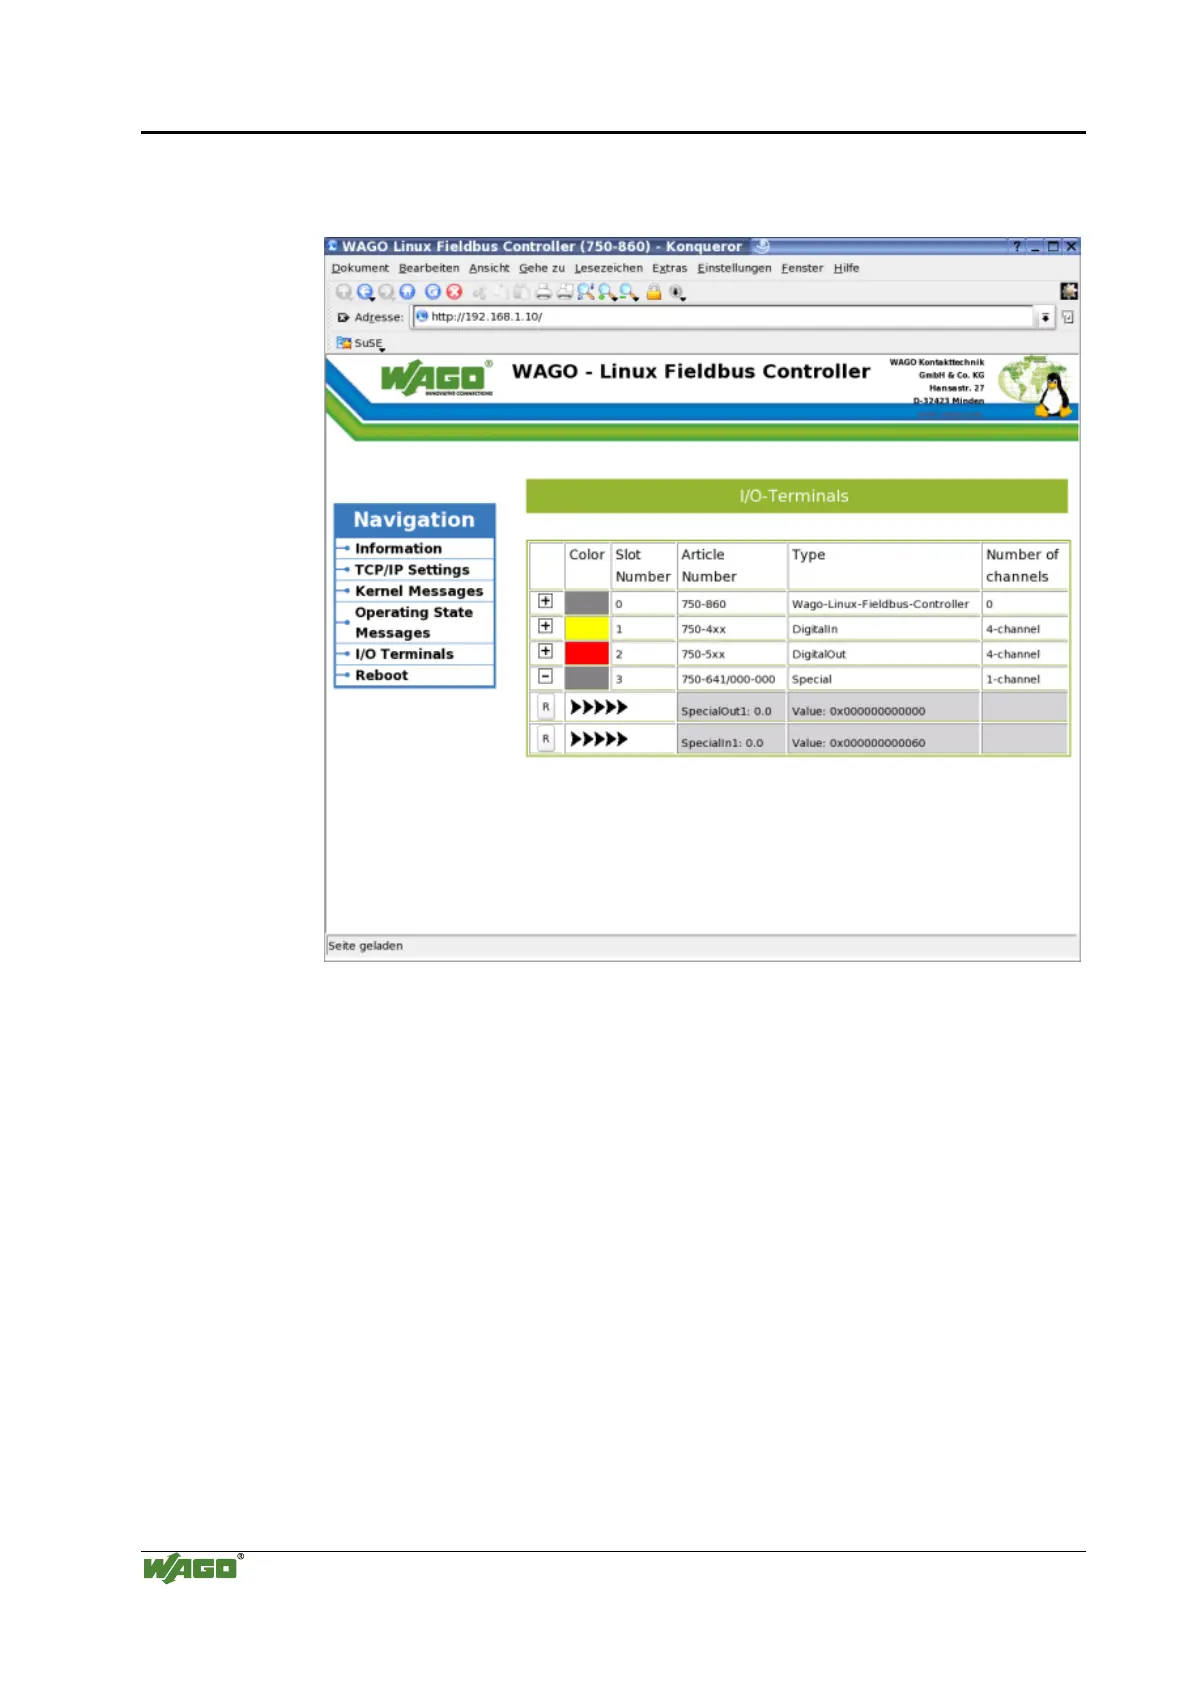1190x1684 pixels.
Task: Open the Einstellungen menu
Action: [x=734, y=268]
